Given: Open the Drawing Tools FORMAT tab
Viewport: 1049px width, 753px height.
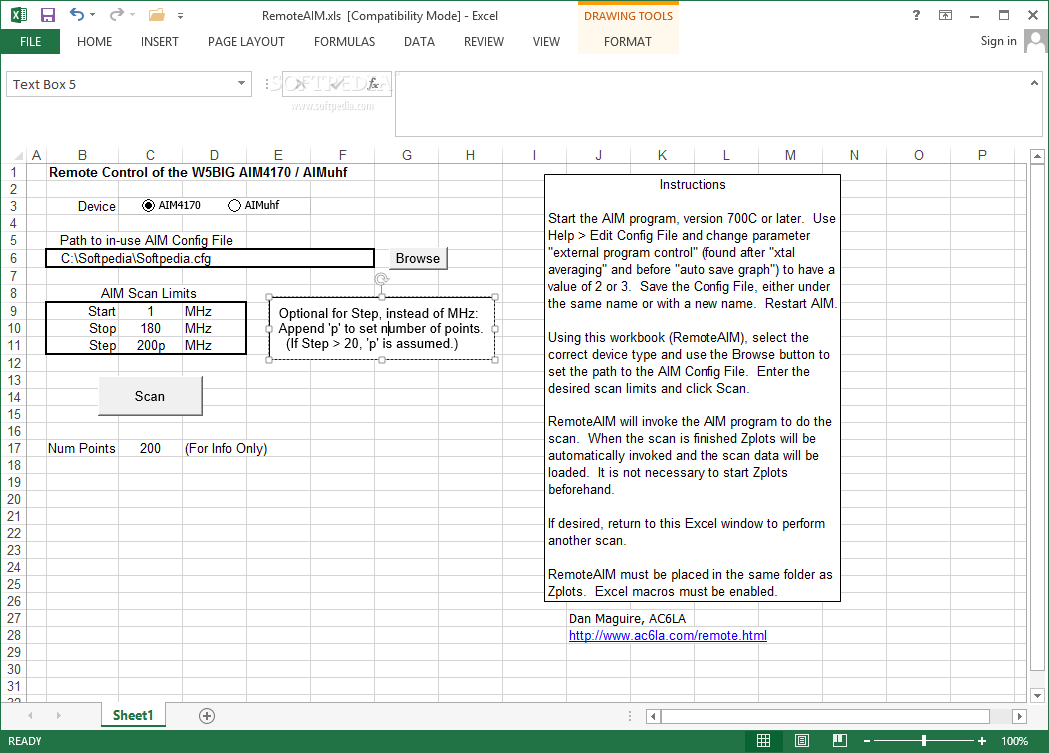Looking at the screenshot, I should pos(628,41).
